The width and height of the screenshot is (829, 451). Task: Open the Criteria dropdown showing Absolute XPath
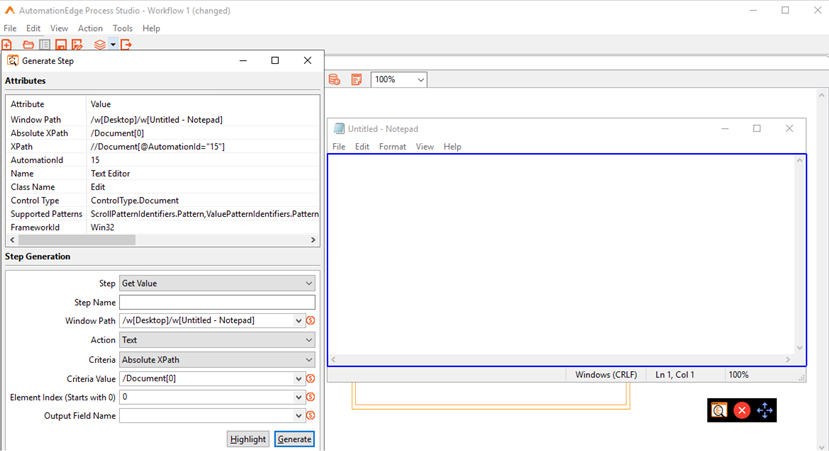tap(217, 360)
